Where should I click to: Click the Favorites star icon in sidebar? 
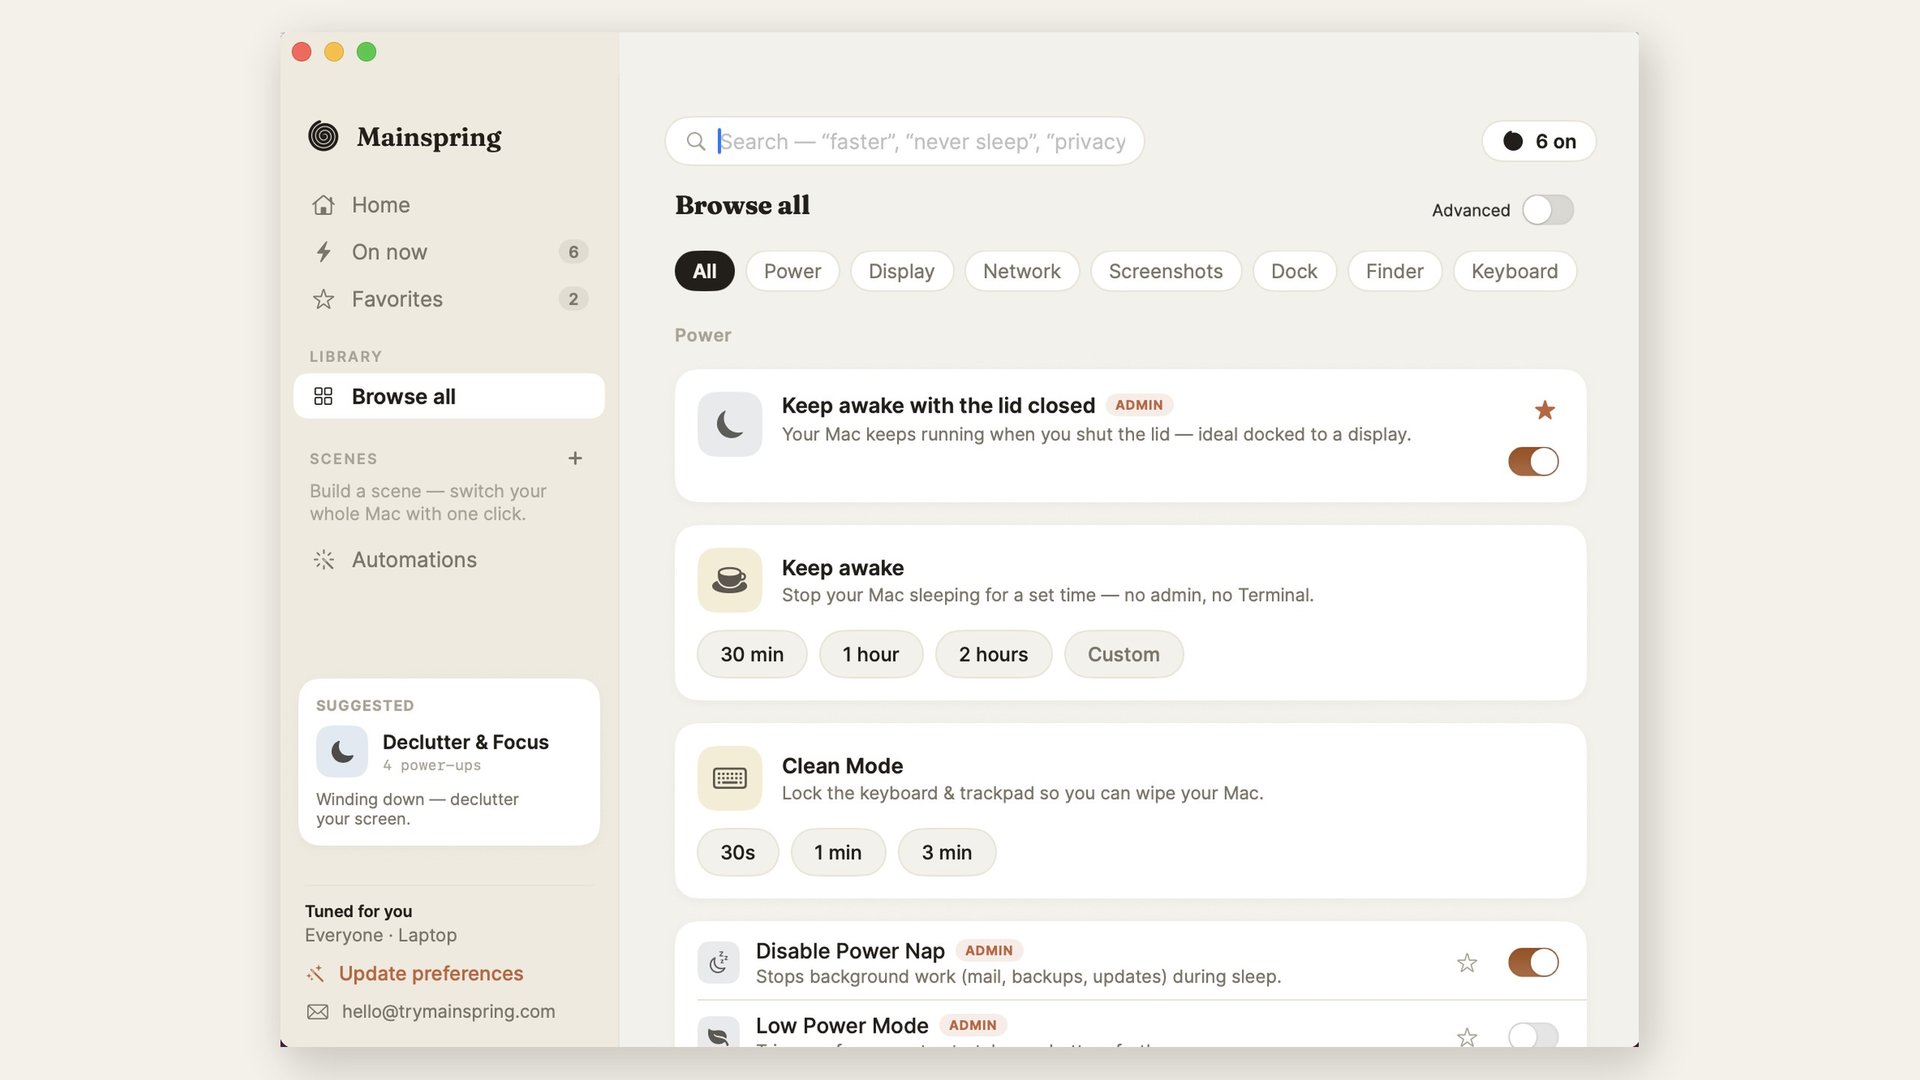tap(323, 299)
